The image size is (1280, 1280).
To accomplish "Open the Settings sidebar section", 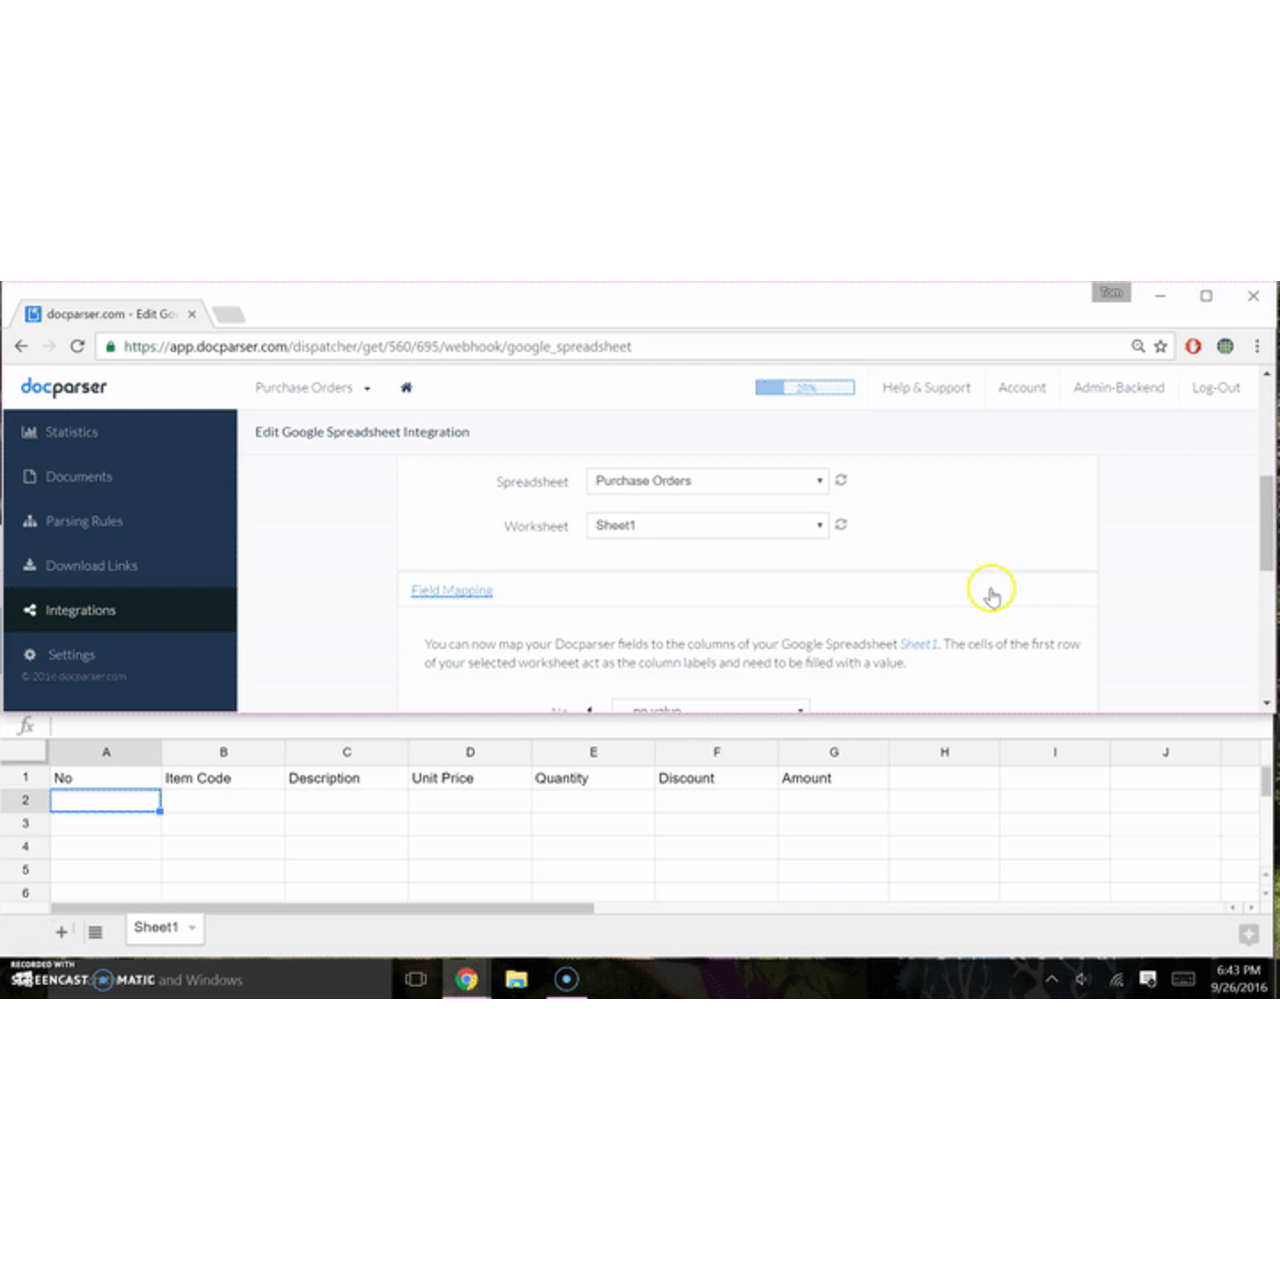I will point(71,654).
